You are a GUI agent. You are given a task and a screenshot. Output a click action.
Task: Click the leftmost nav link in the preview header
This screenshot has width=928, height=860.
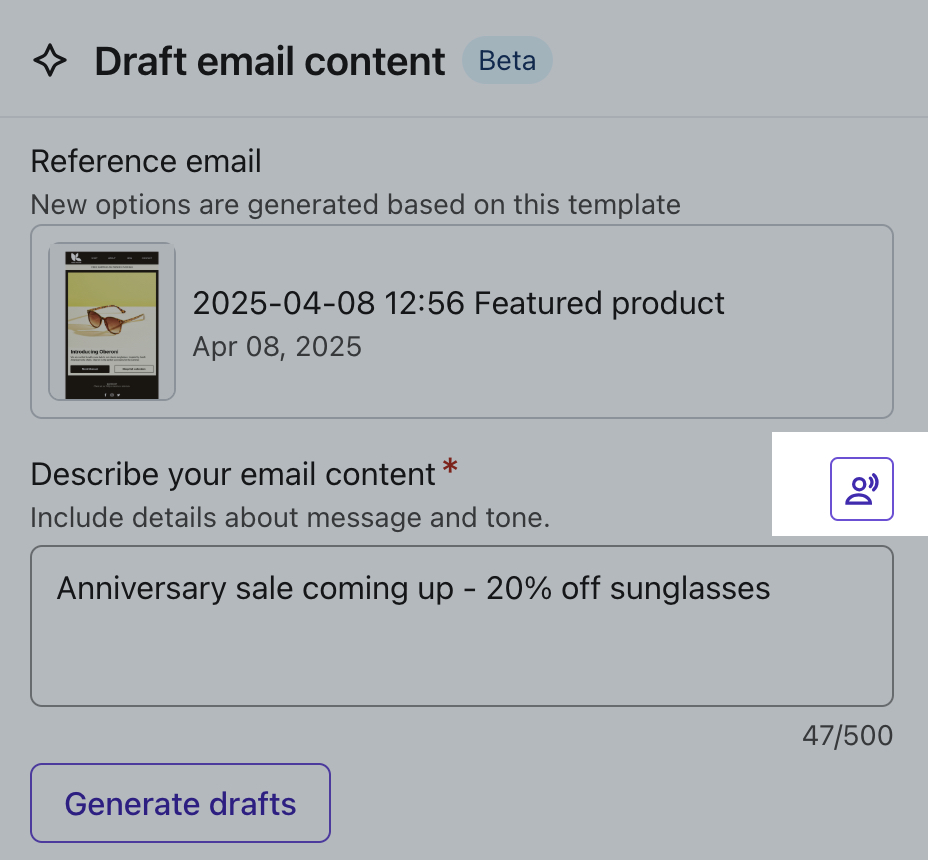[x=94, y=258]
